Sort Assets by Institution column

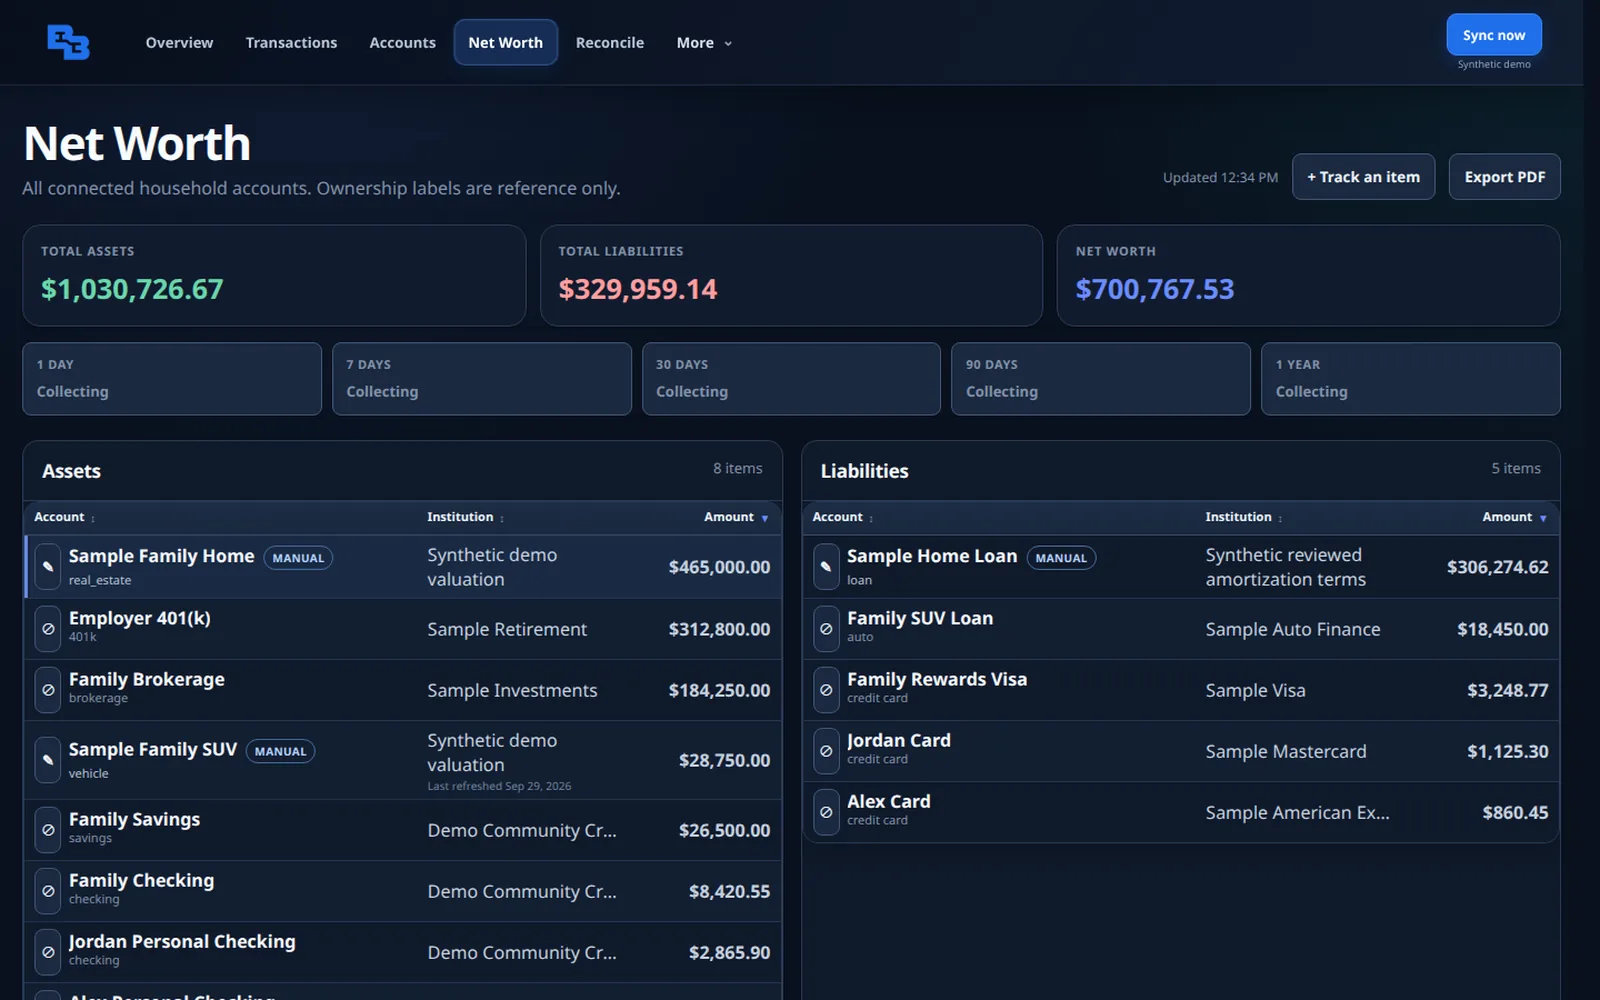466,517
